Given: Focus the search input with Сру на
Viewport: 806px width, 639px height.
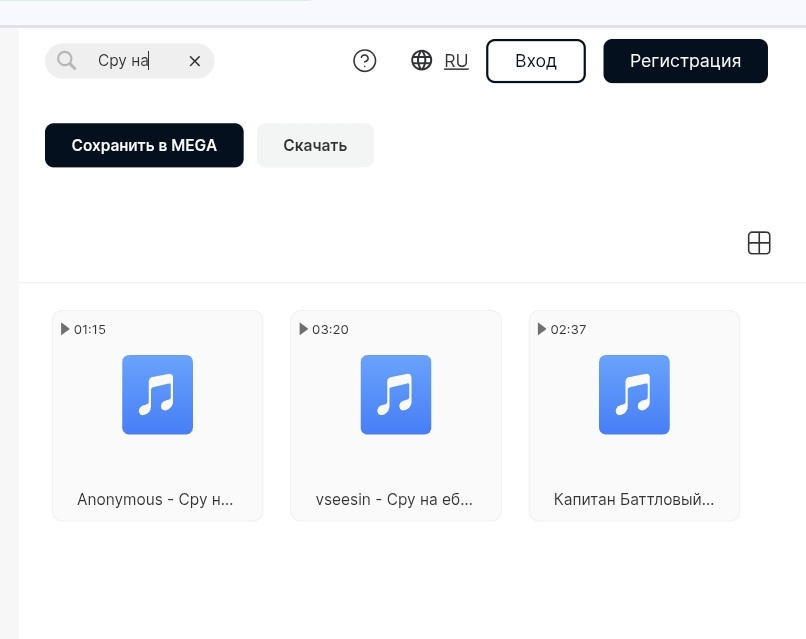Looking at the screenshot, I should pyautogui.click(x=136, y=61).
